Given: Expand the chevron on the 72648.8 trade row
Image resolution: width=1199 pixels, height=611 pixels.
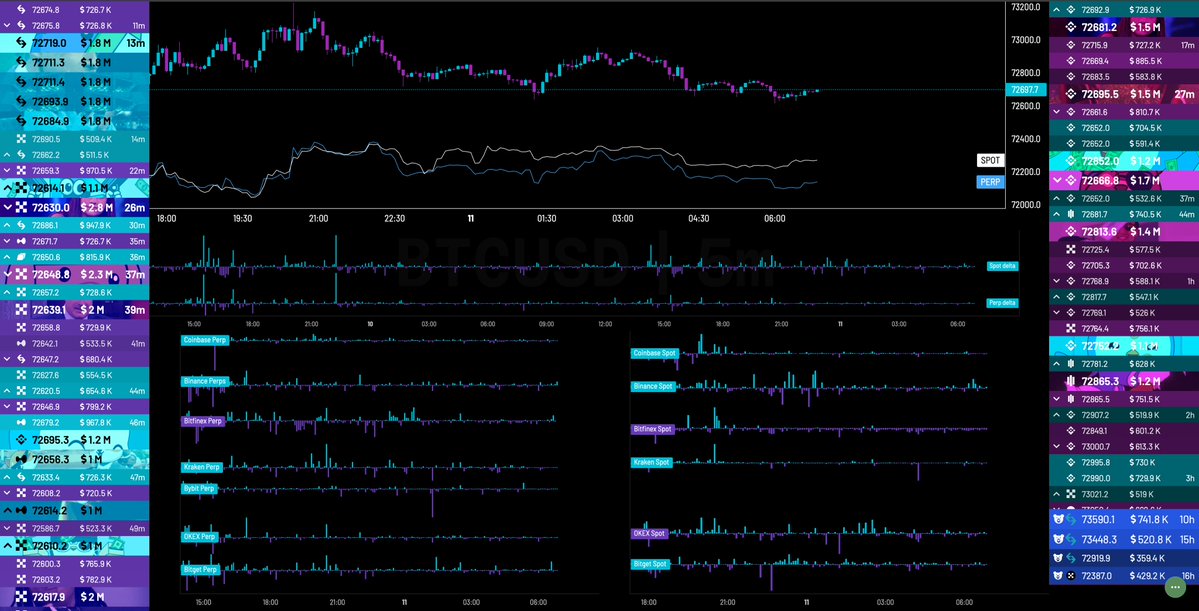Looking at the screenshot, I should 8,274.
